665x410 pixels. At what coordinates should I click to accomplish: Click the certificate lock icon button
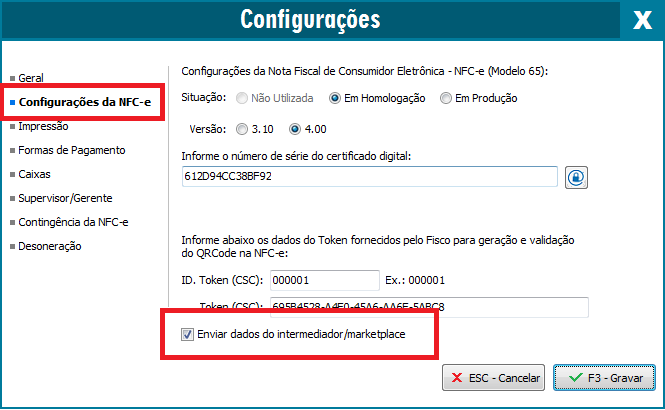[x=576, y=177]
